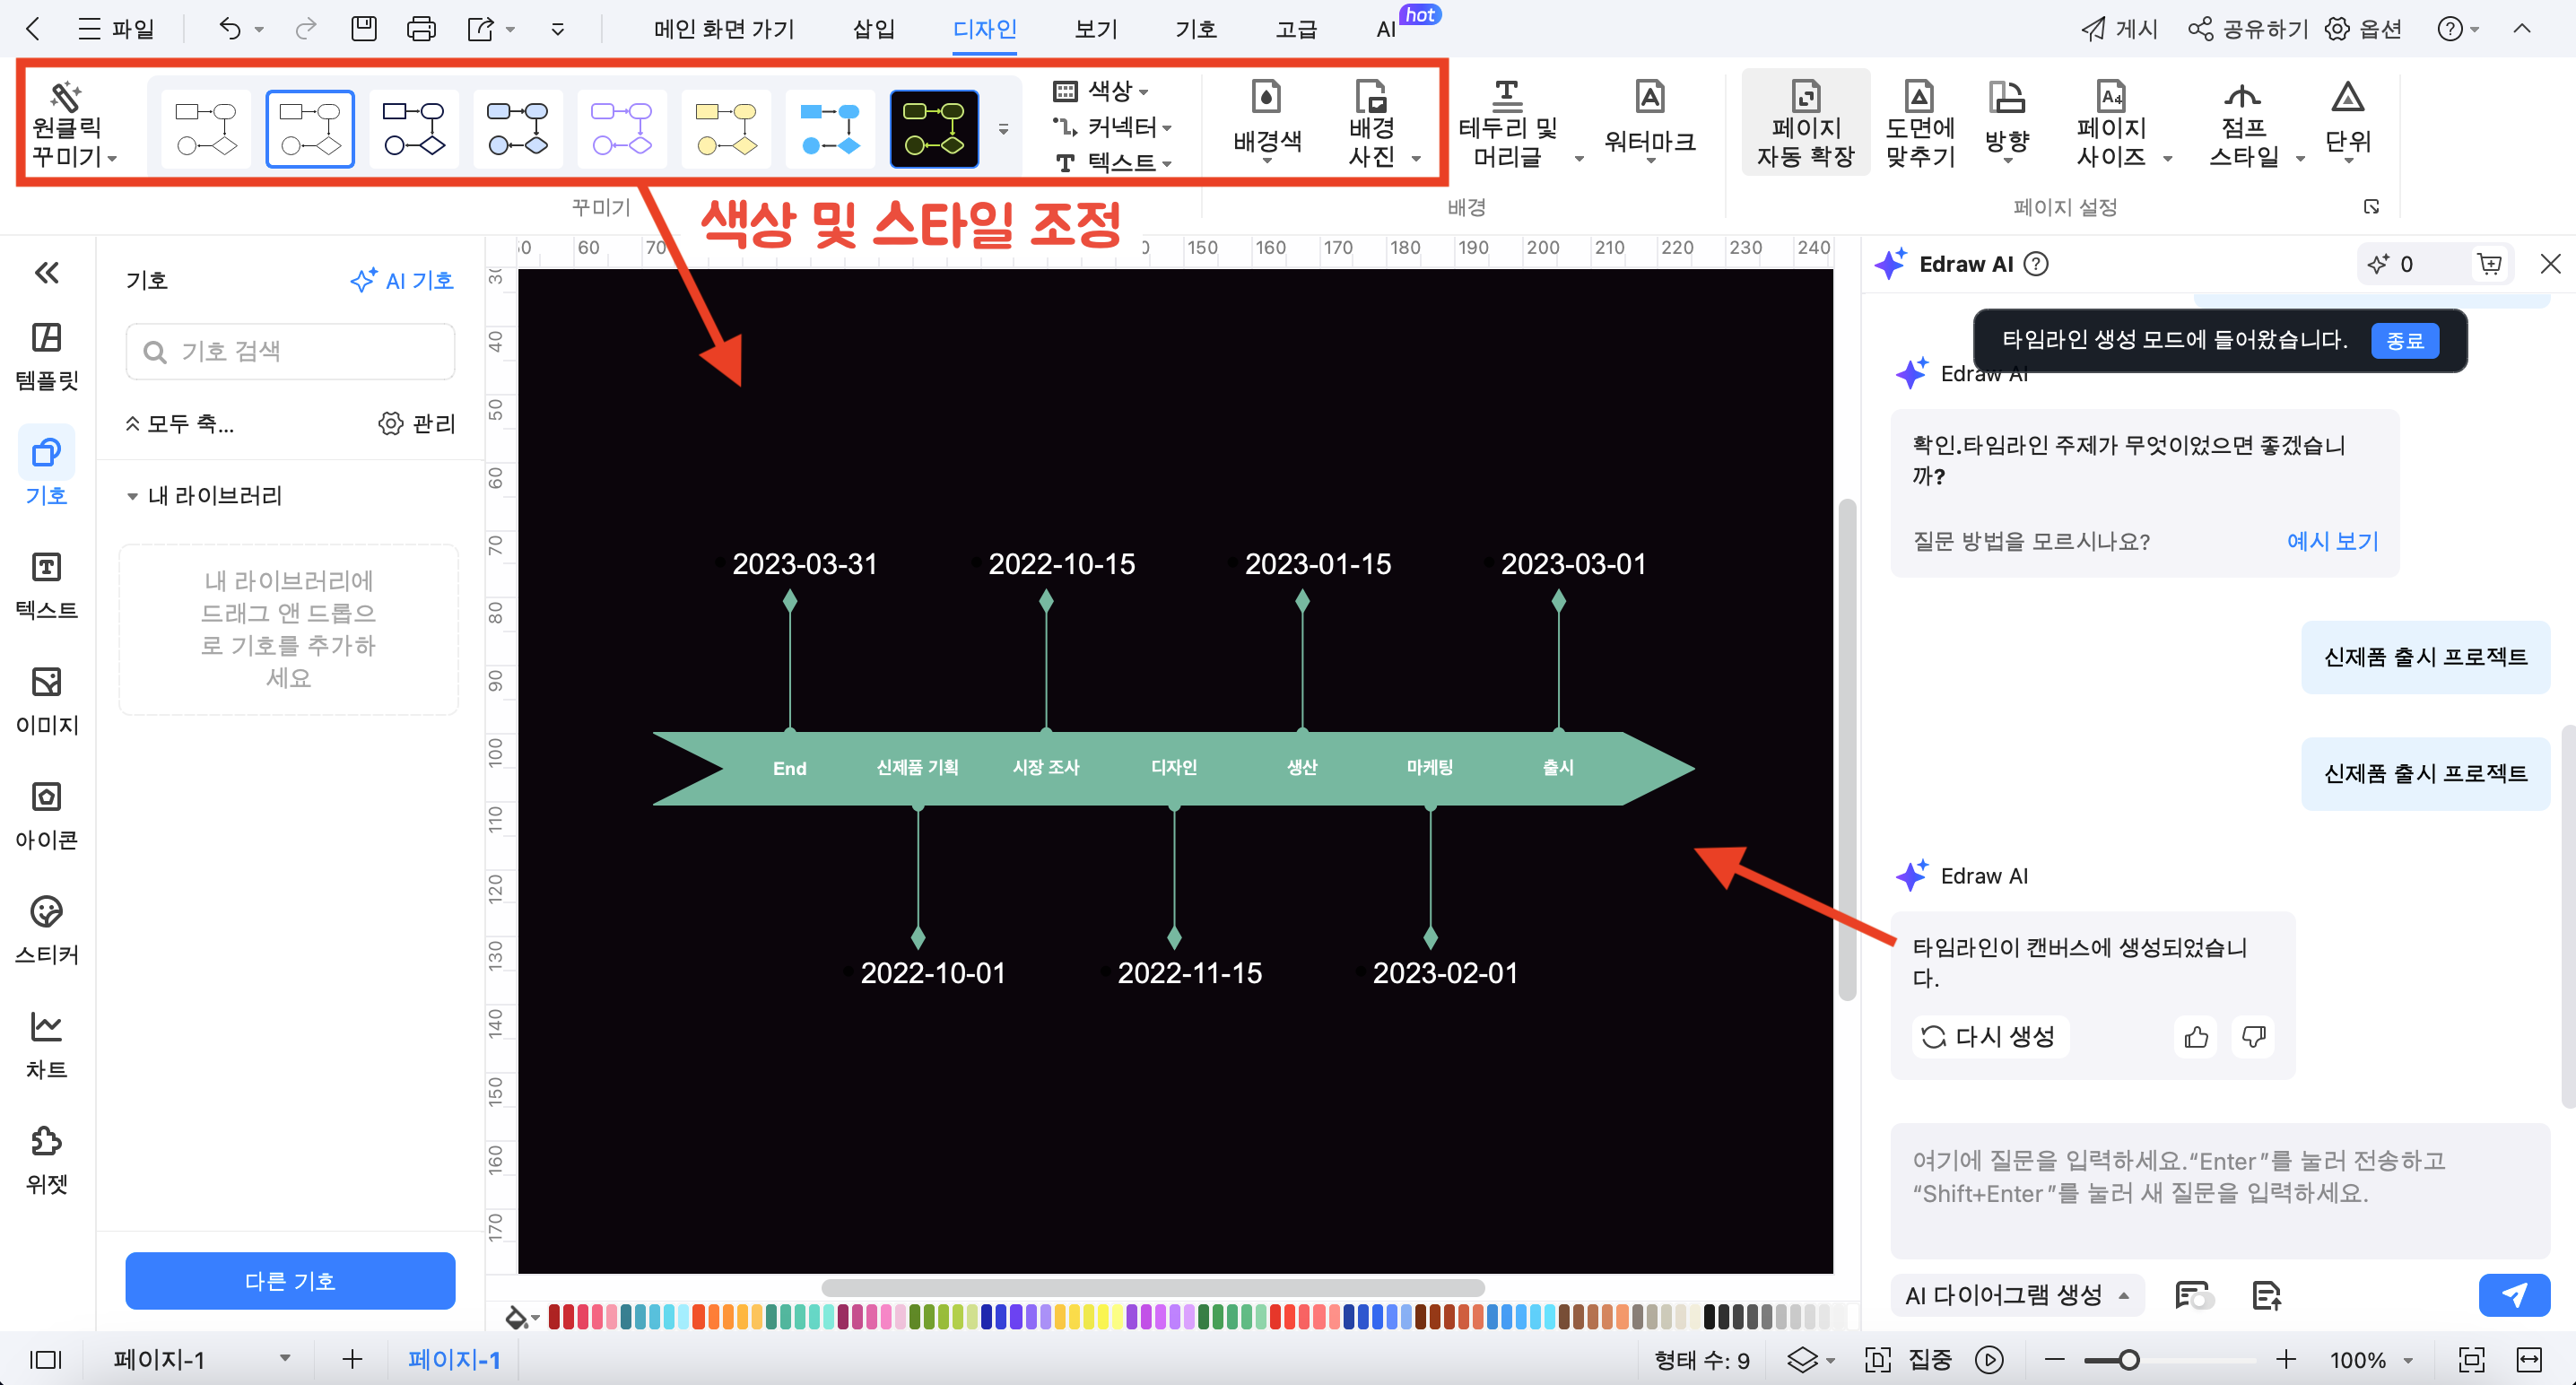Toggle 집중 focus mode in the status bar
Screen dimensions: 2576x1385
pos(1908,1359)
